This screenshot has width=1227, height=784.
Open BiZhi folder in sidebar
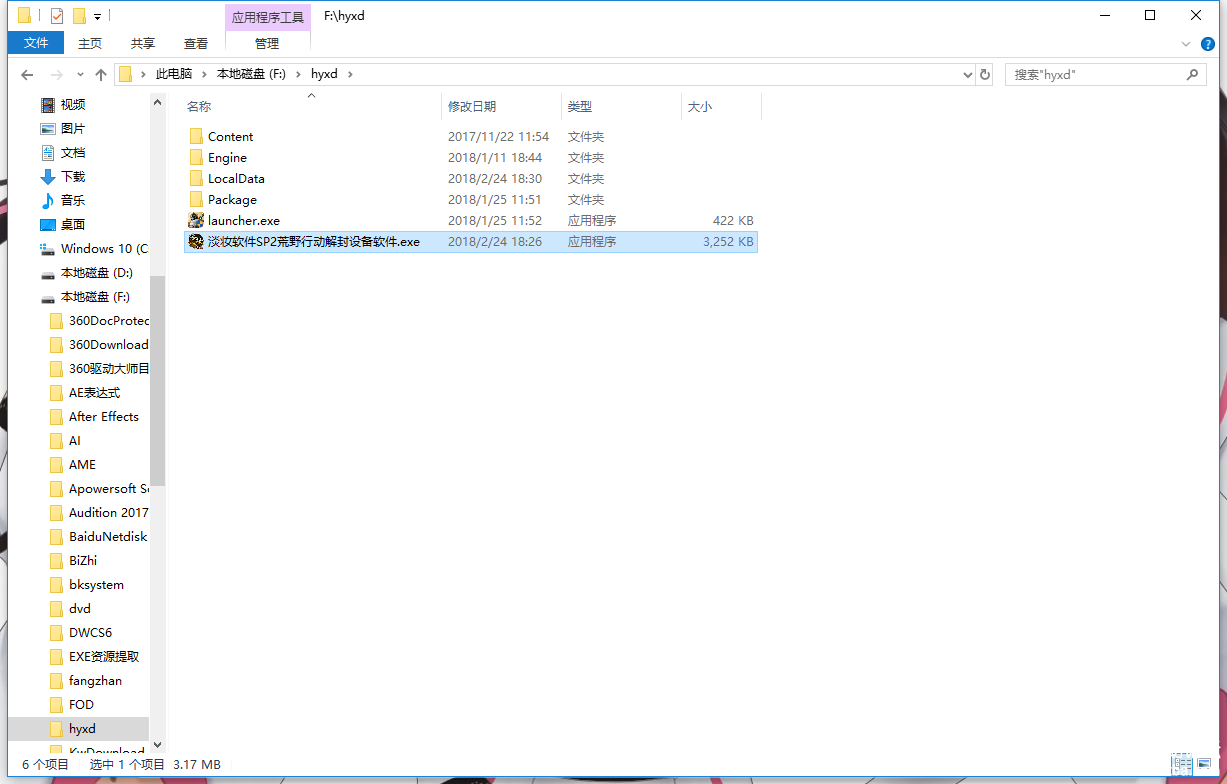pyautogui.click(x=83, y=561)
